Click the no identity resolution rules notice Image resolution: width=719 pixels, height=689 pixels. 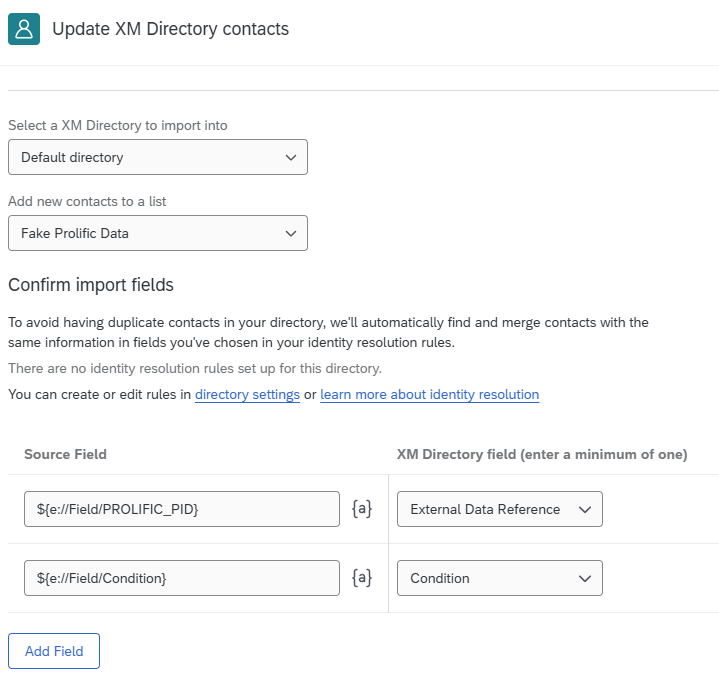[x=195, y=368]
